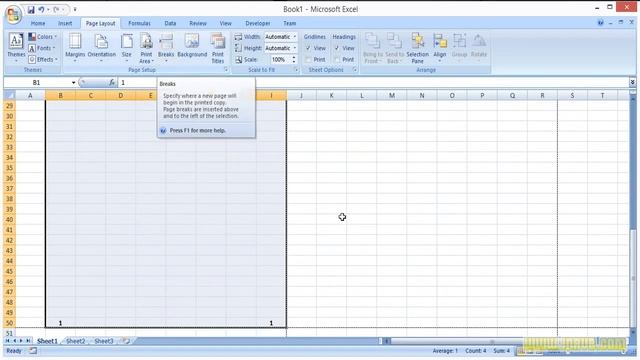Undo last action in Quick Access Toolbar
This screenshot has width=640, height=360.
point(41,9)
